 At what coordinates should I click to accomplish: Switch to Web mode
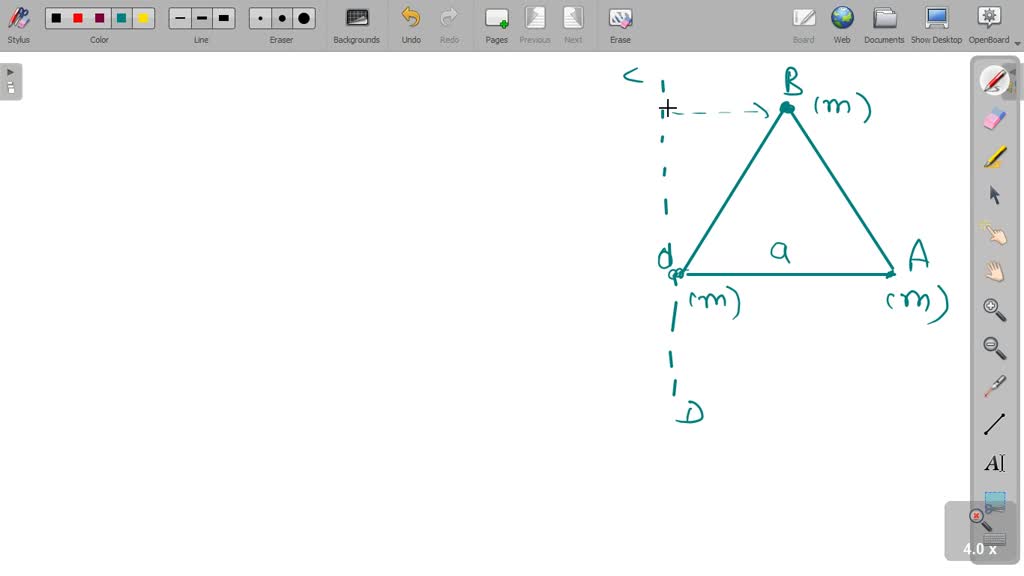point(842,24)
